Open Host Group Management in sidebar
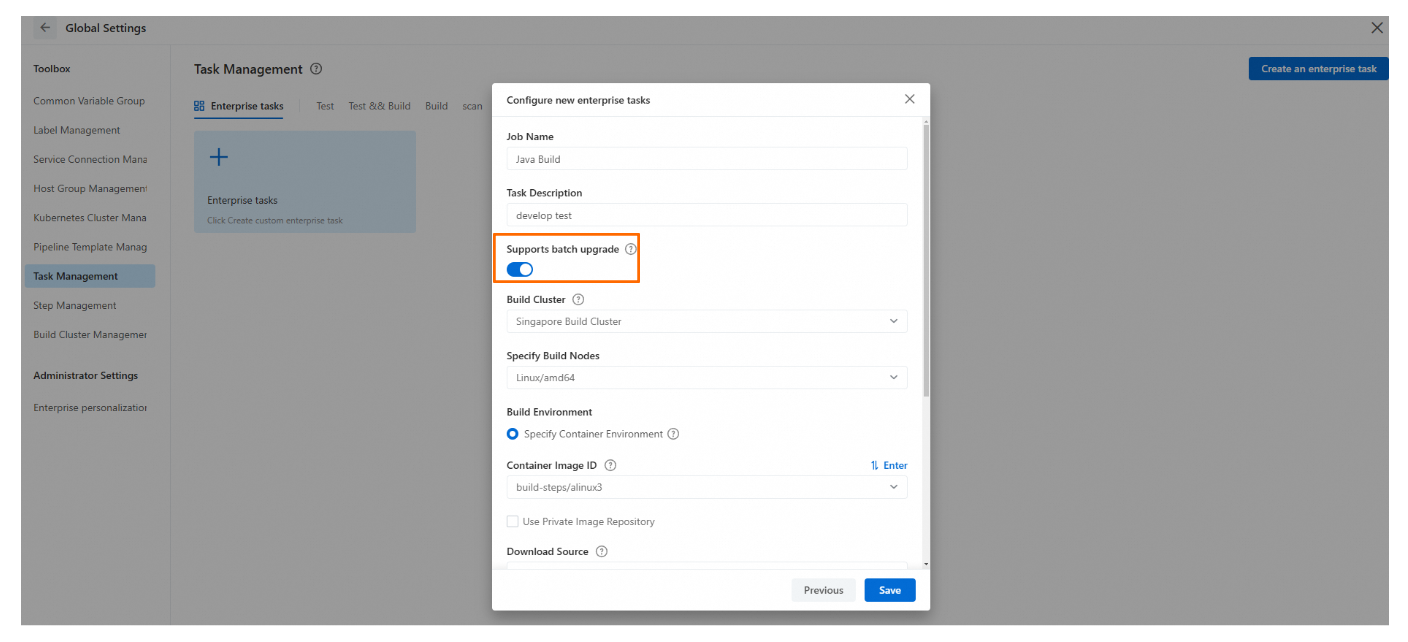 (89, 188)
